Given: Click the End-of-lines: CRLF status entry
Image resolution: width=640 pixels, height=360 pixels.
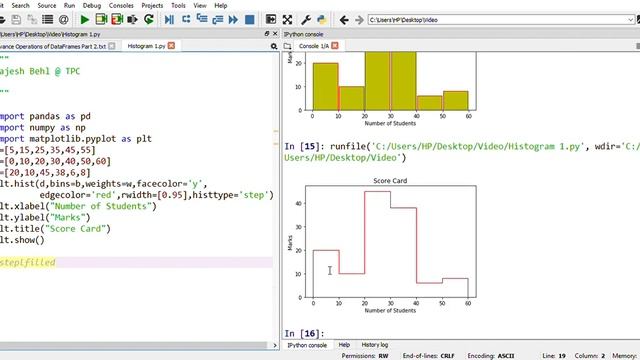Looking at the screenshot, I should (429, 356).
